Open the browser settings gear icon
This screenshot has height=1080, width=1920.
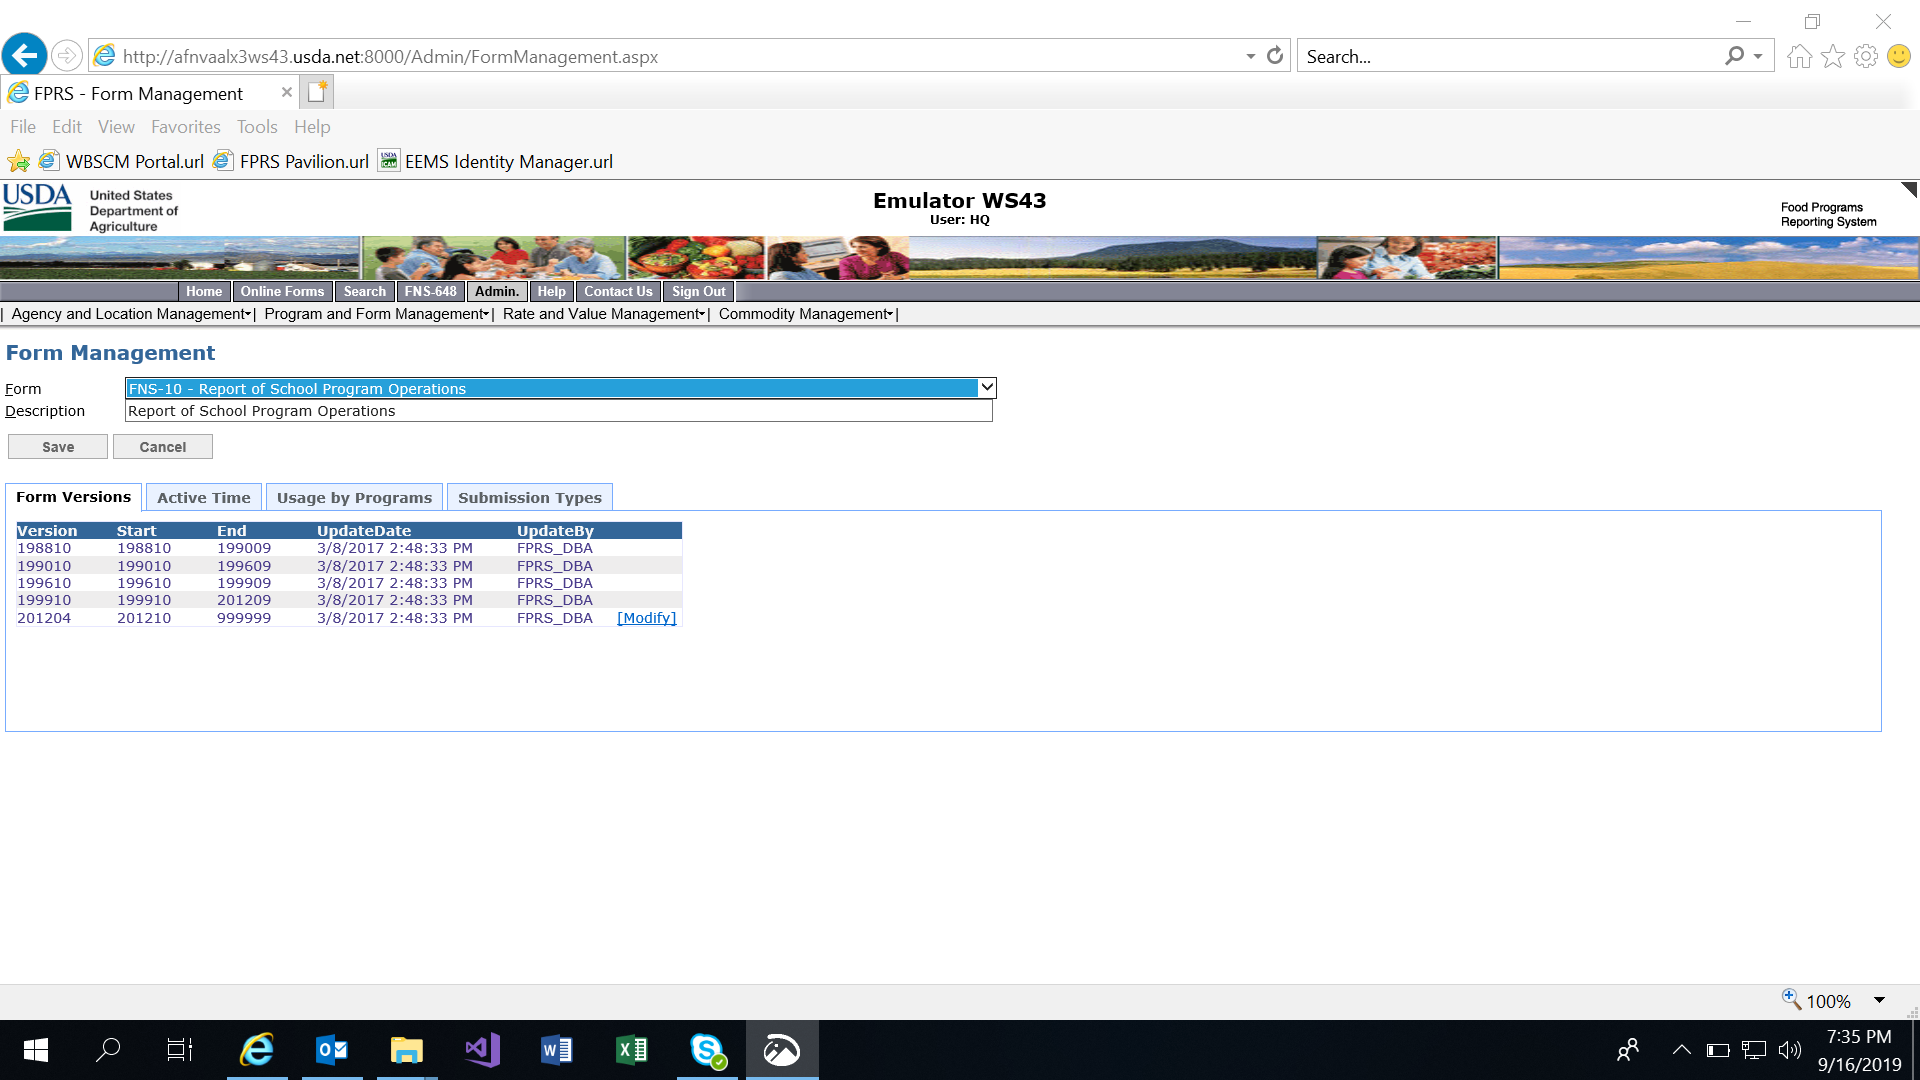1865,56
